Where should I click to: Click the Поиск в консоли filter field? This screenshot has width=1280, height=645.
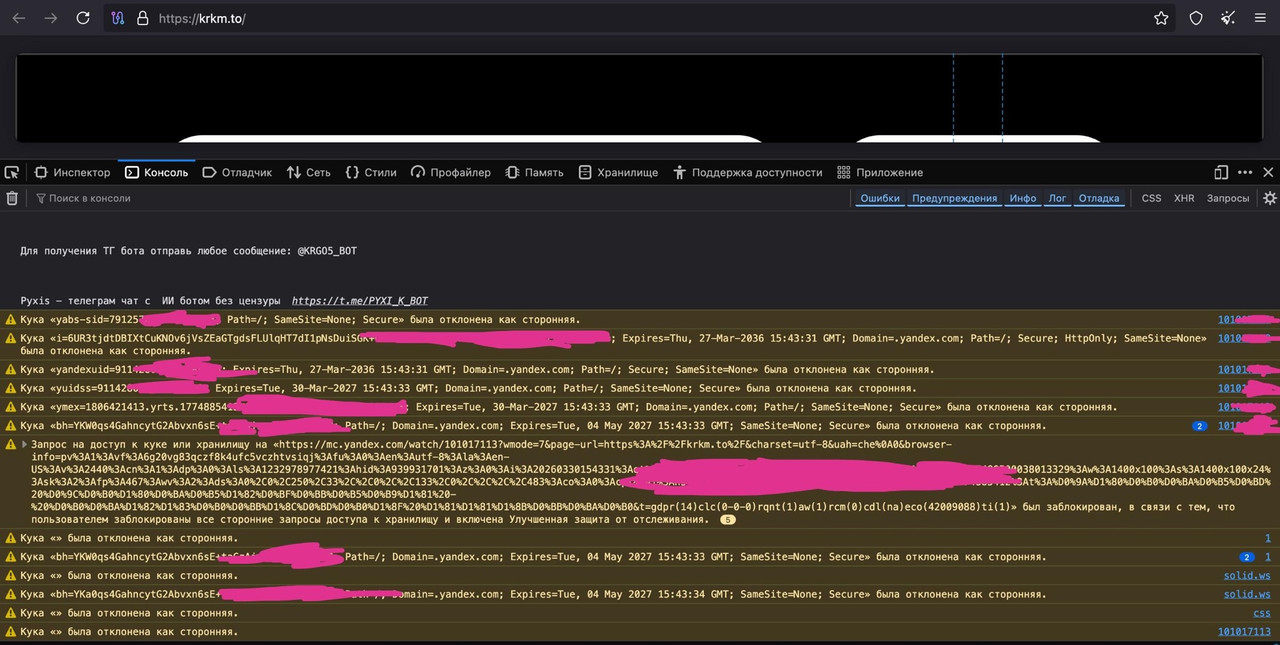[440, 198]
